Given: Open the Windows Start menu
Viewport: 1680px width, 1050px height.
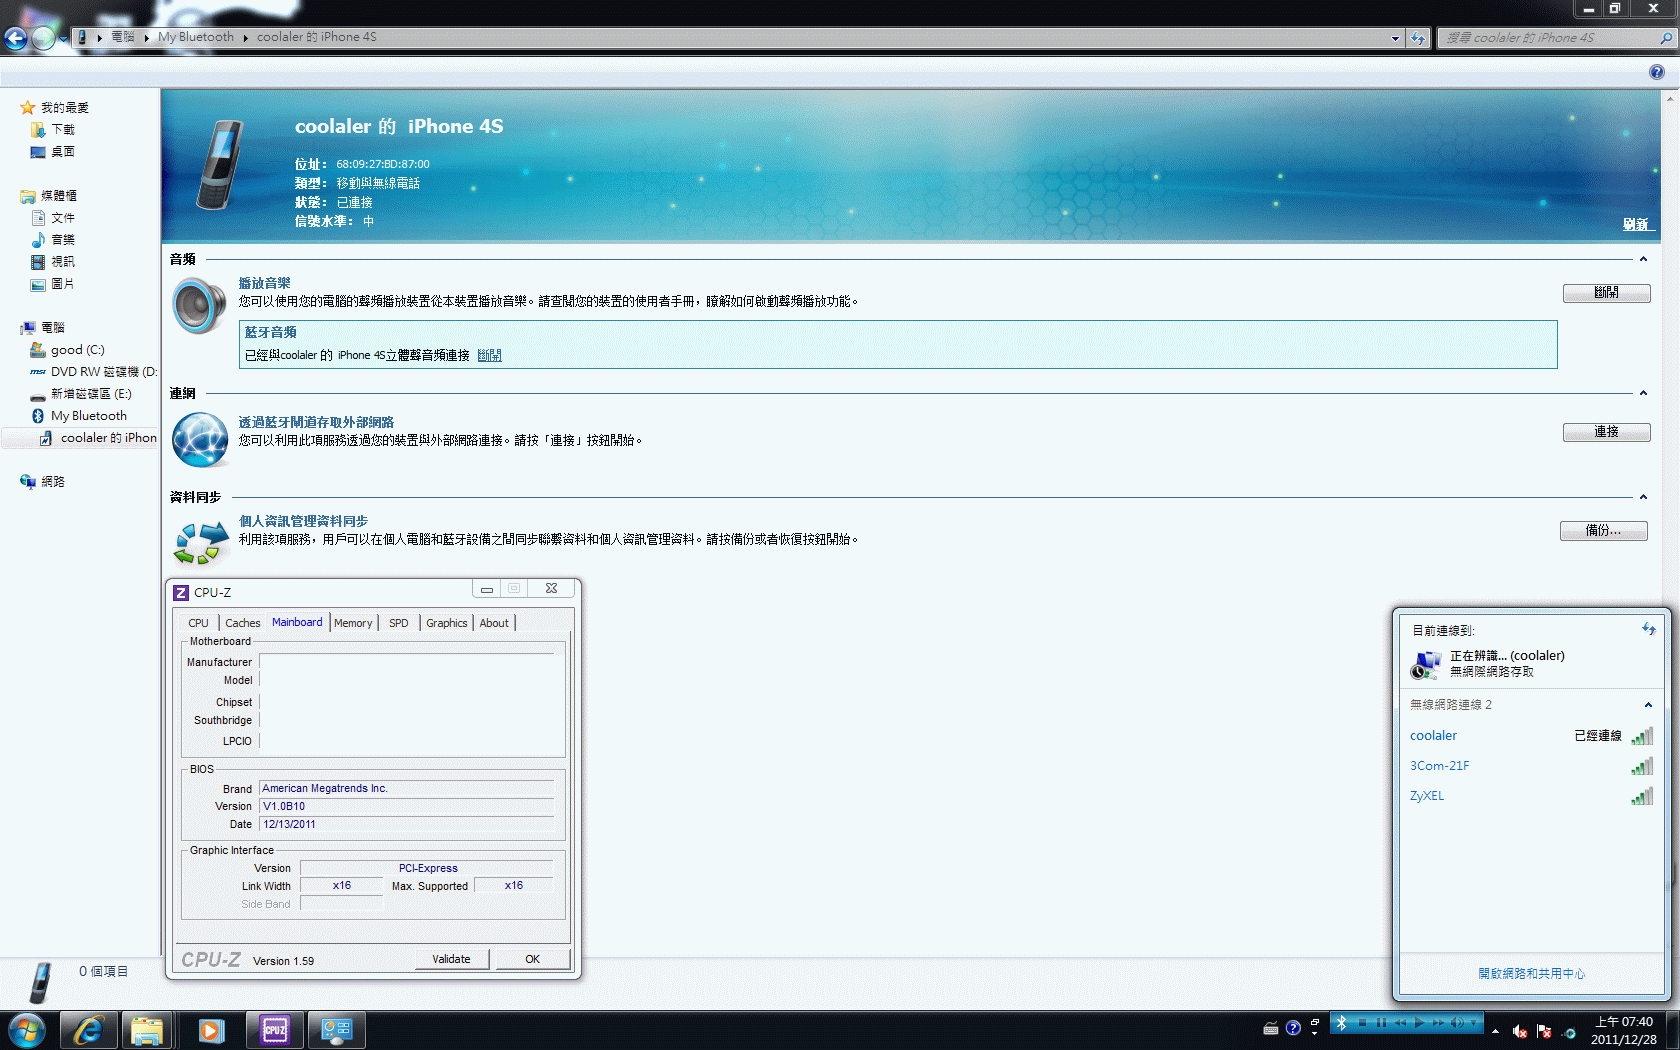Looking at the screenshot, I should point(27,1030).
